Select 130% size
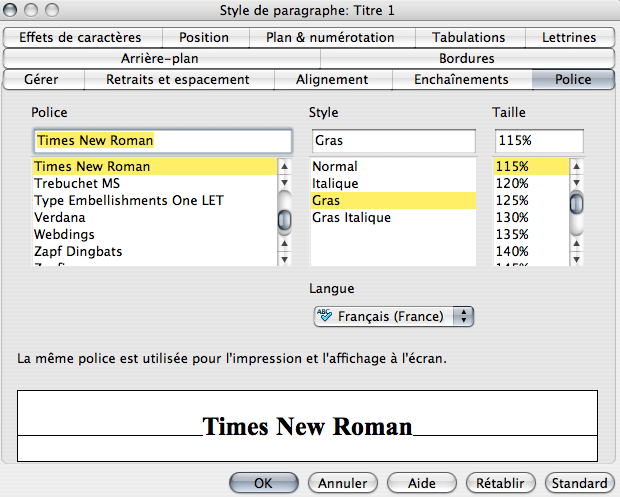The height and width of the screenshot is (497, 620). point(531,217)
